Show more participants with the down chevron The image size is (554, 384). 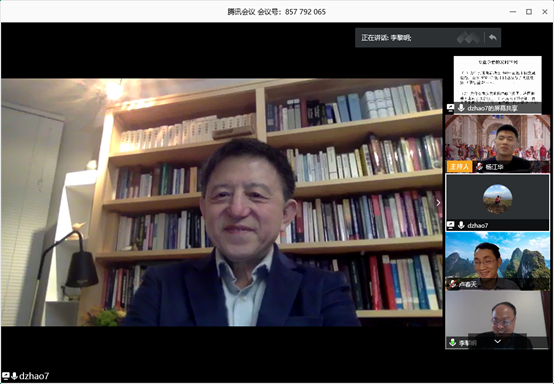point(497,341)
